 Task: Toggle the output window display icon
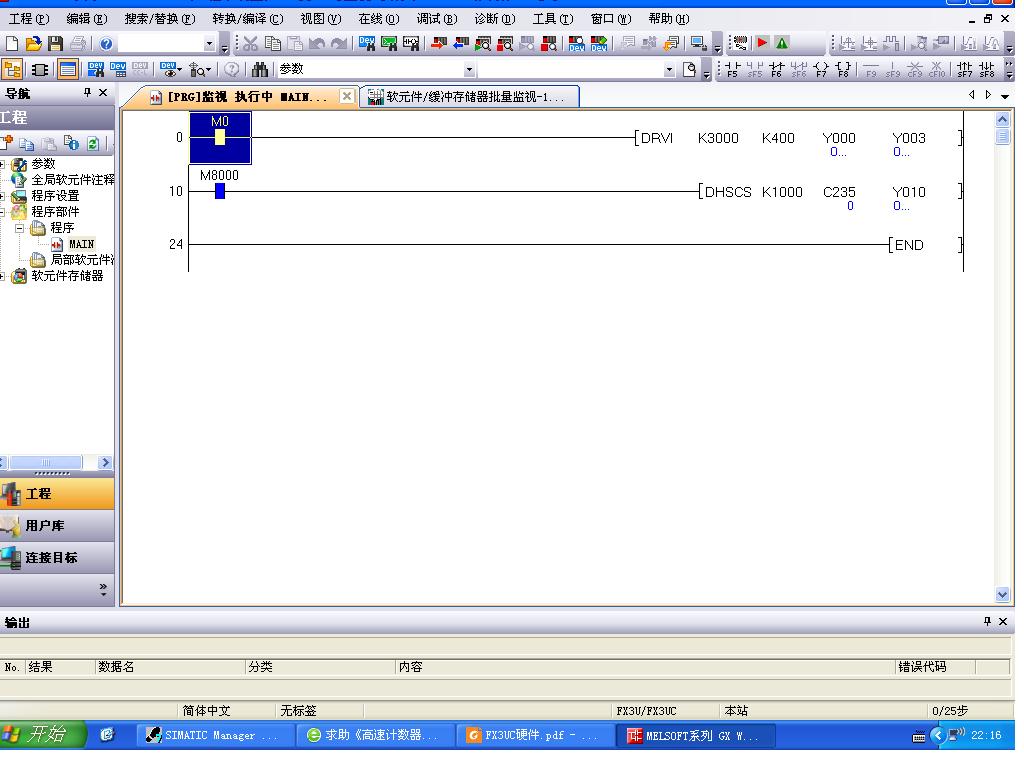pyautogui.click(x=67, y=70)
